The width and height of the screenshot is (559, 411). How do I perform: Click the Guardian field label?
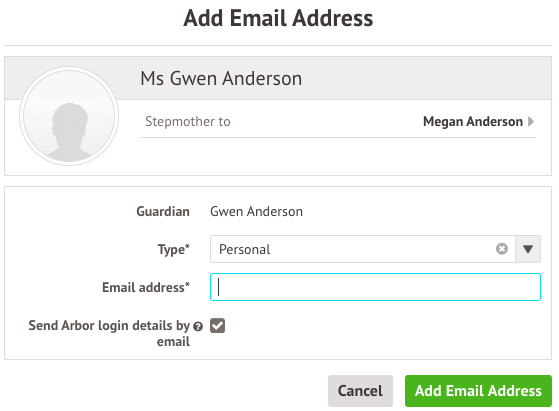[x=163, y=211]
